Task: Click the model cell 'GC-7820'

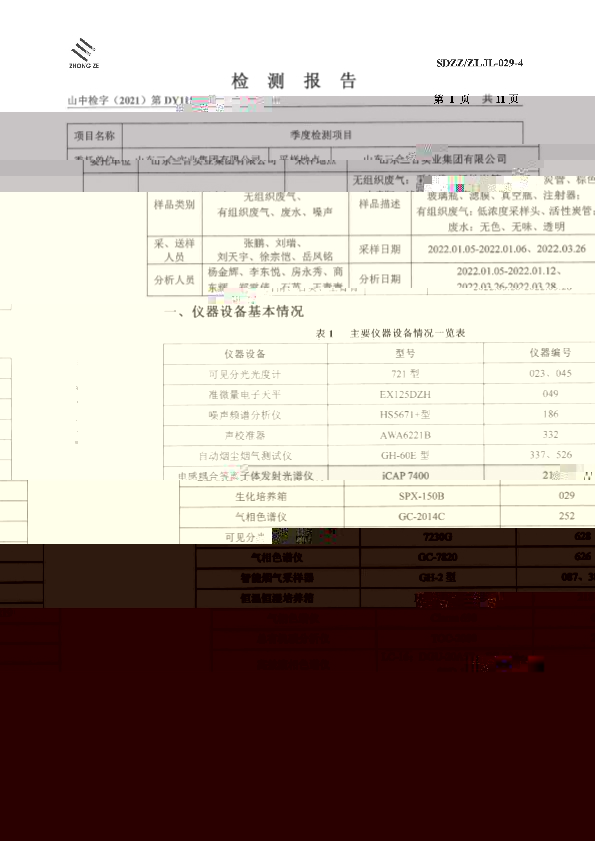Action: [x=437, y=557]
